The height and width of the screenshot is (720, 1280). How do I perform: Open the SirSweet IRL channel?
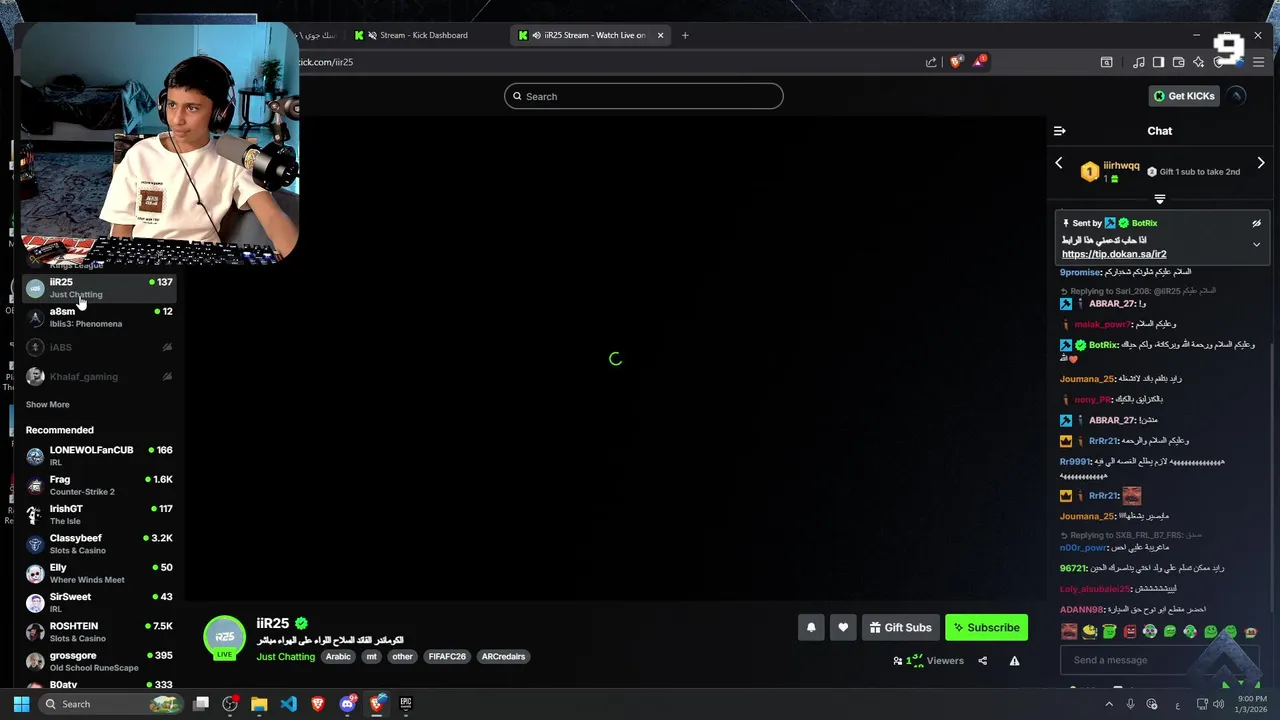click(x=100, y=602)
